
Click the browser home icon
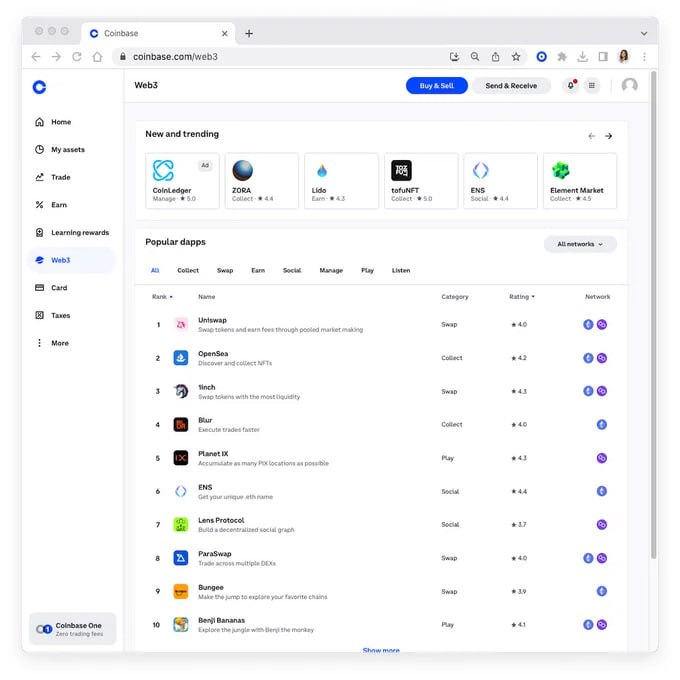98,57
